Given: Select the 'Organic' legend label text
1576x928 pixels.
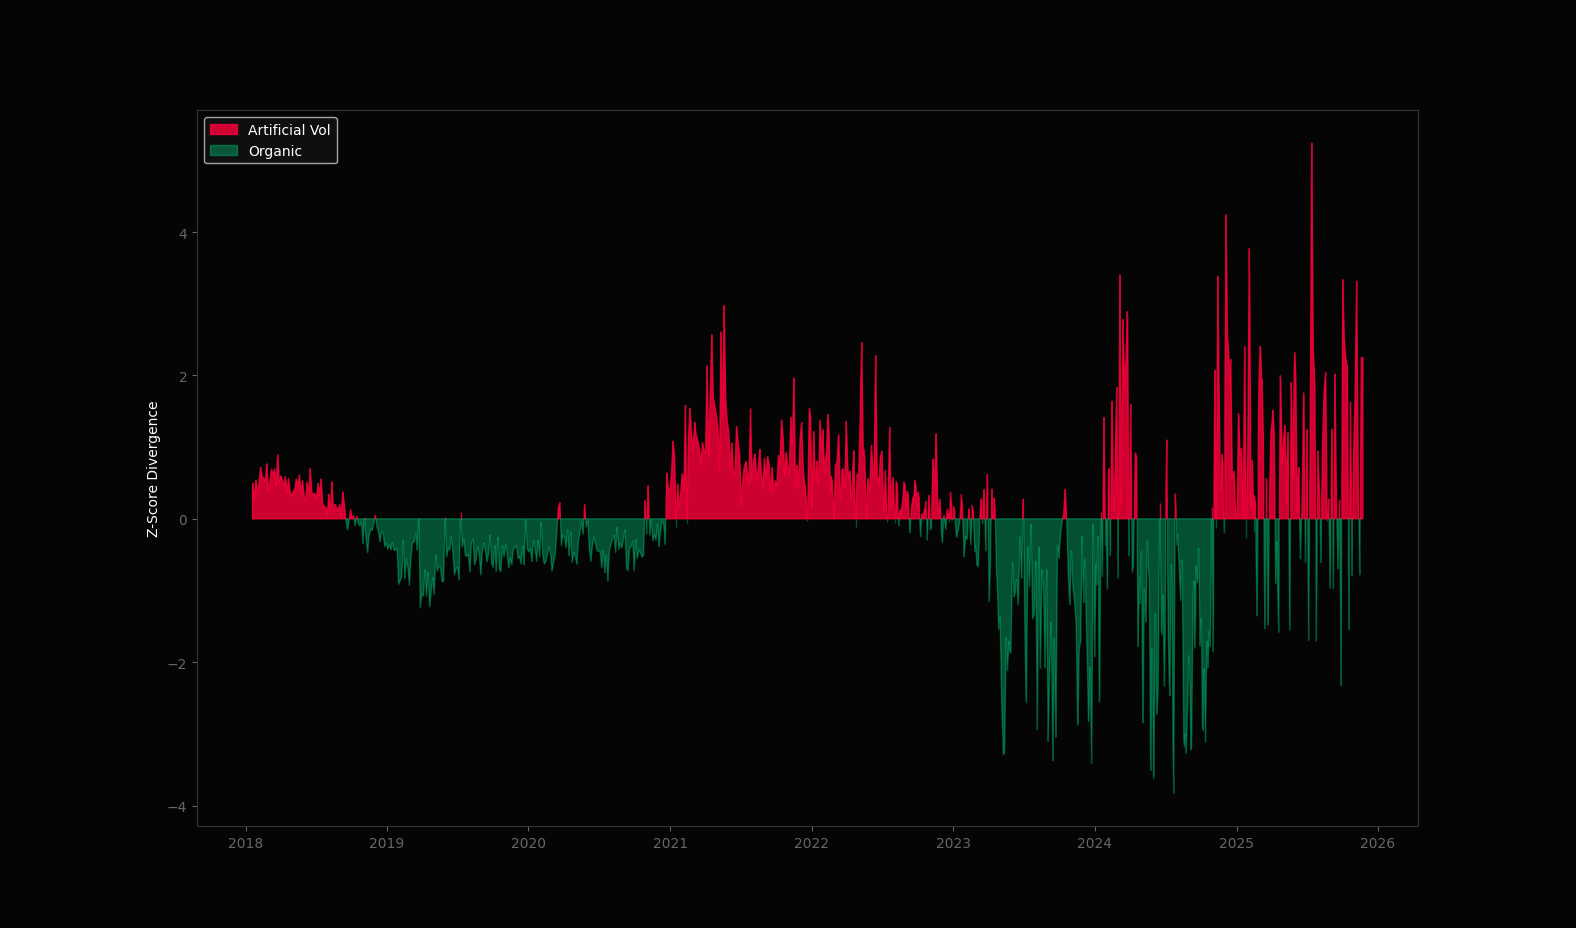Looking at the screenshot, I should [x=275, y=151].
